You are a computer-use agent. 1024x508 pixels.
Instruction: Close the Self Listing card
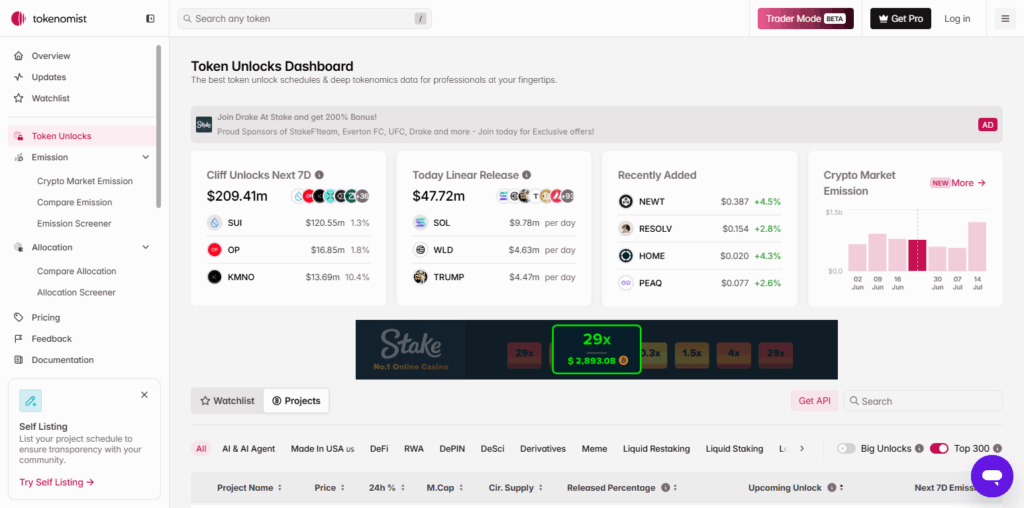[144, 395]
